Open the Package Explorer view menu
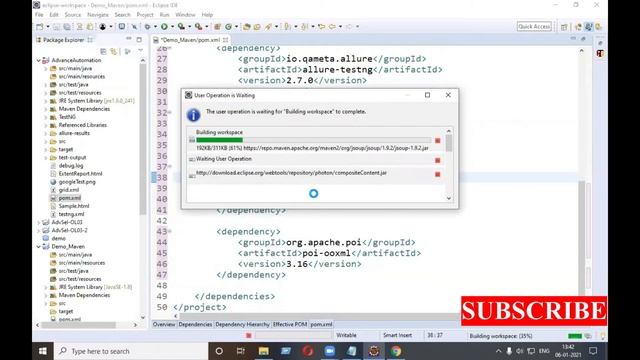This screenshot has height=360, width=640. 140,51
